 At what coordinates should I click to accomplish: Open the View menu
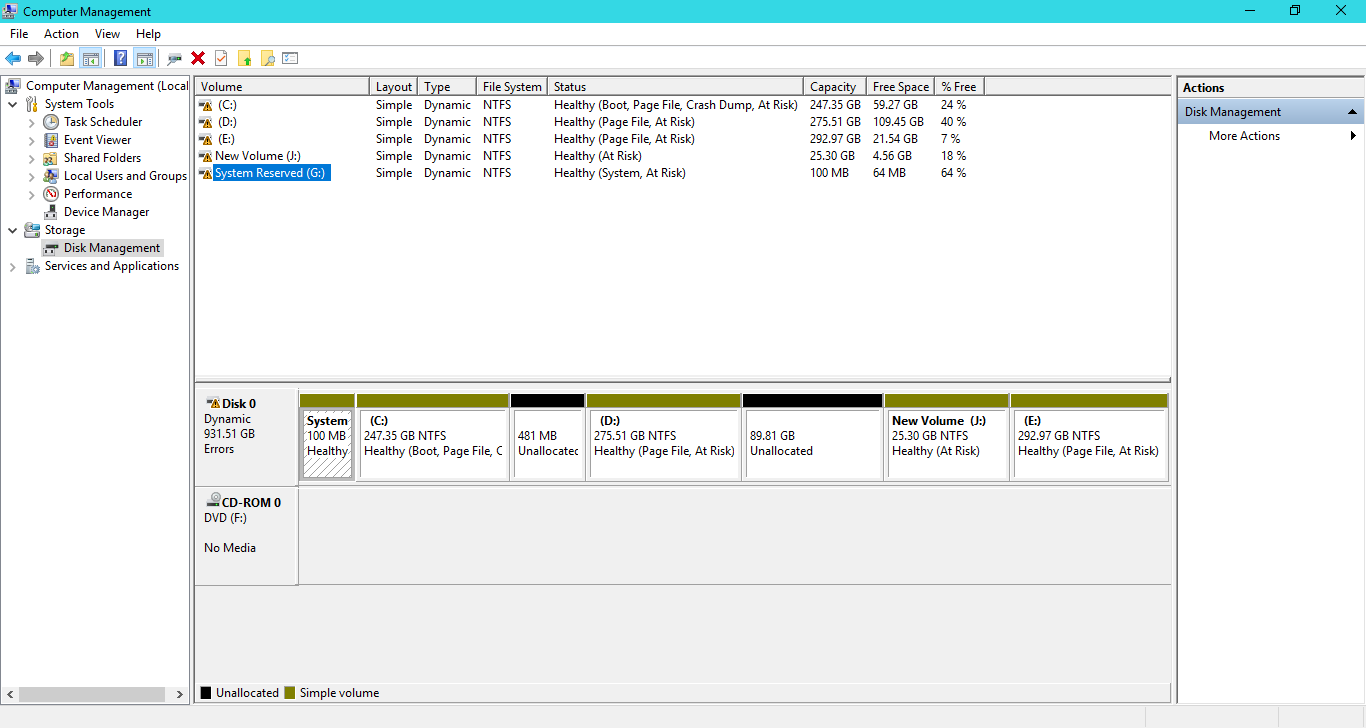pos(107,33)
